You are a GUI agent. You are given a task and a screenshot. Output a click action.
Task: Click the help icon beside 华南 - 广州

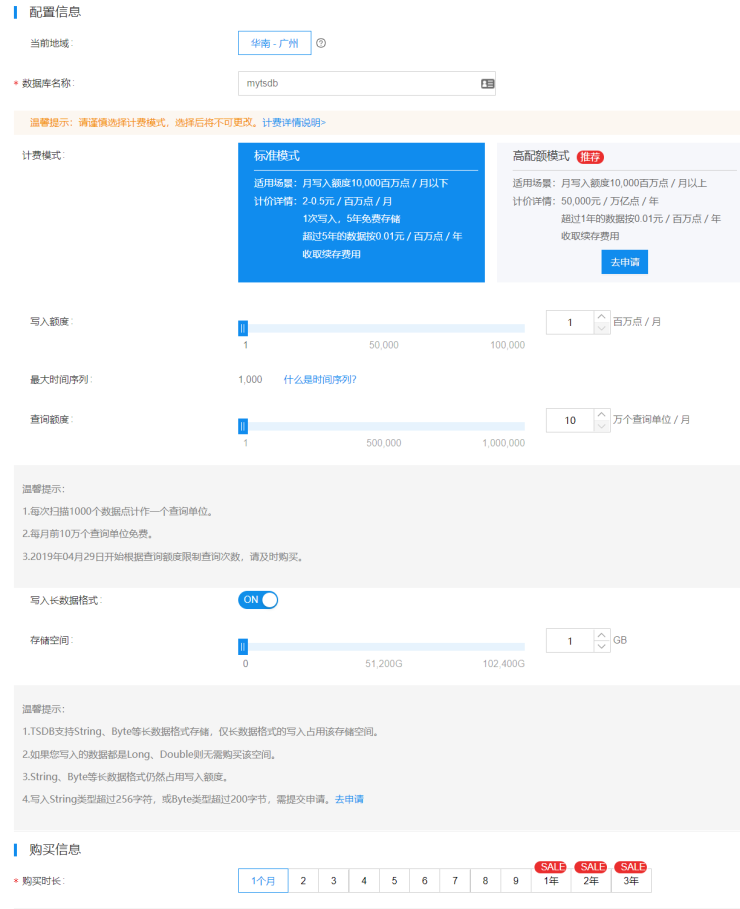pos(321,43)
